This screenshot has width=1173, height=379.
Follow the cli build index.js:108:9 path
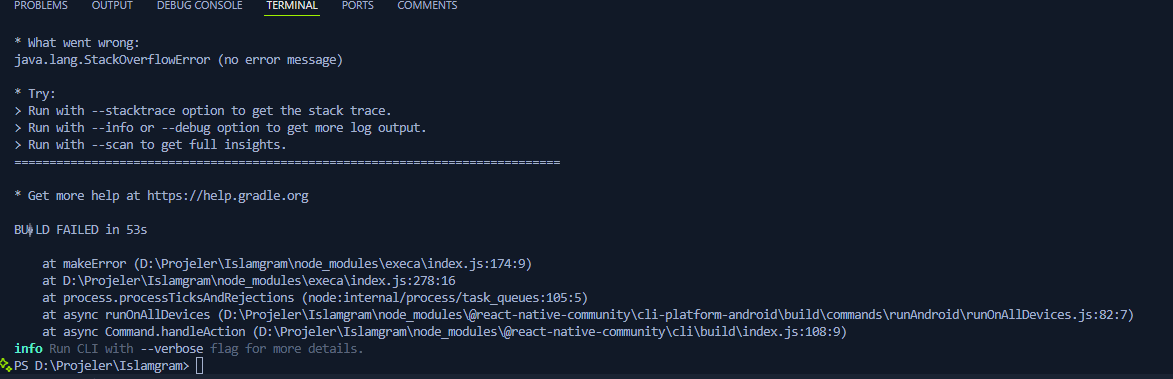552,331
